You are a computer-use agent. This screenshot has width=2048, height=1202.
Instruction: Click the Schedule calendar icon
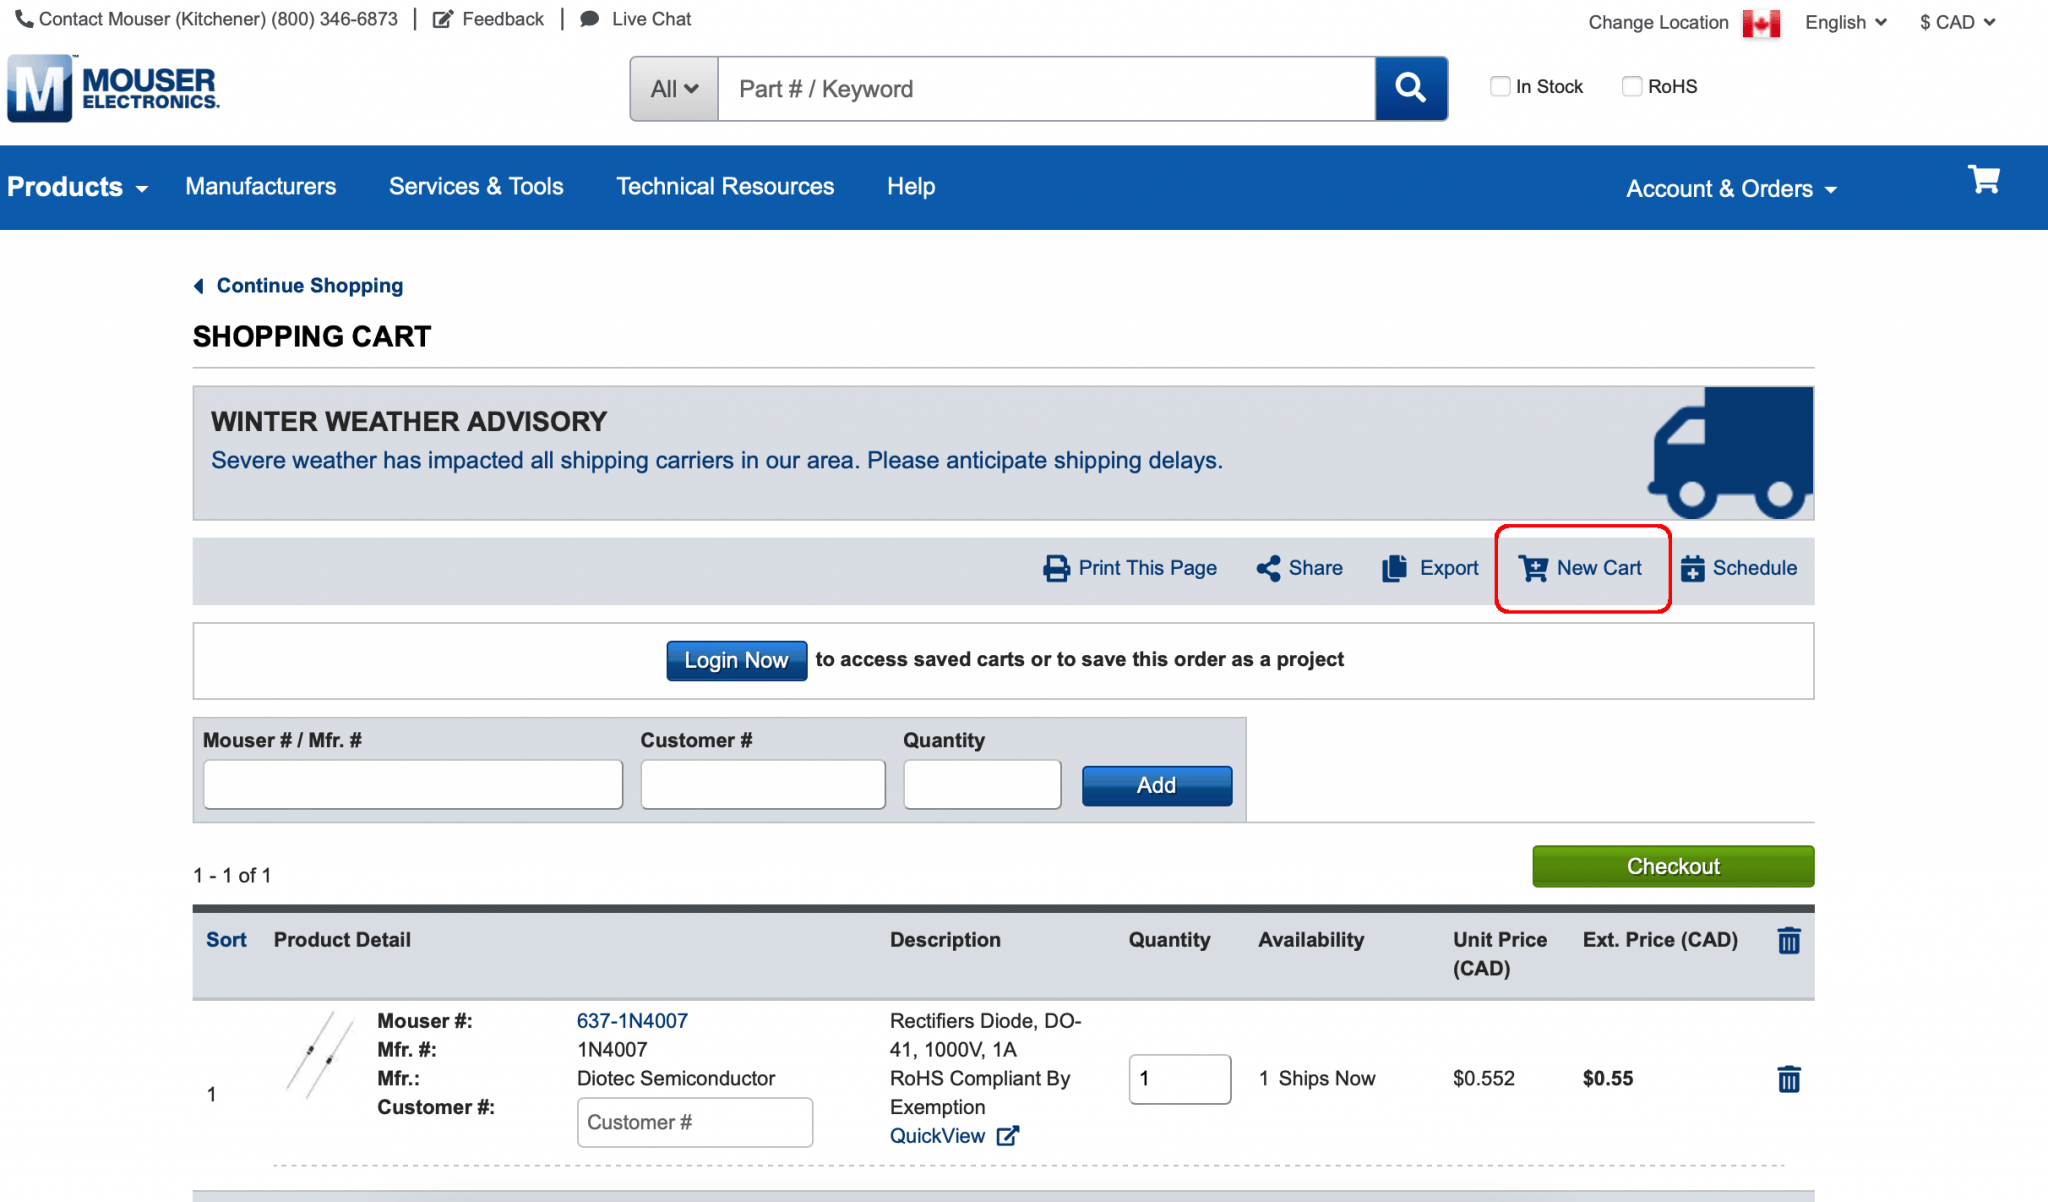[1692, 568]
